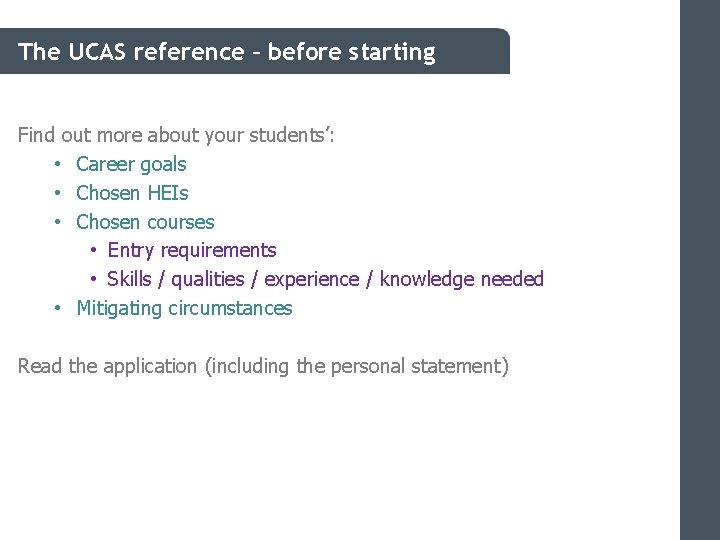The width and height of the screenshot is (720, 540).
Task: Select the 'Find out more about your students' line
Action: (x=176, y=135)
